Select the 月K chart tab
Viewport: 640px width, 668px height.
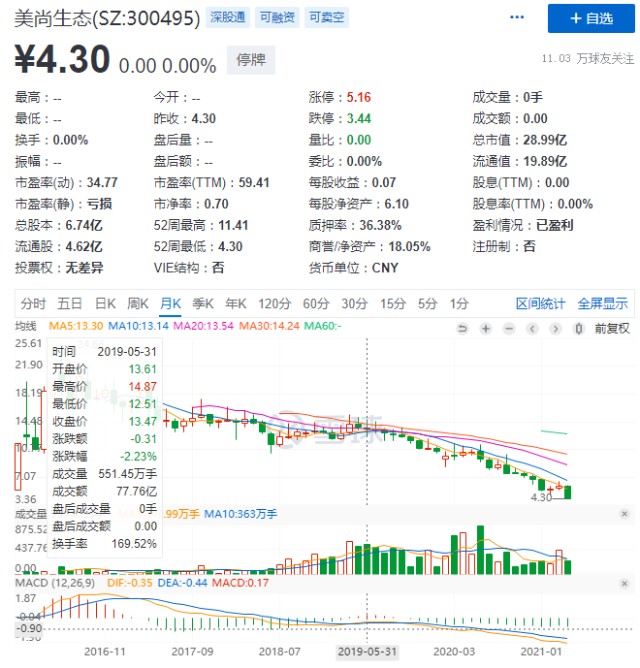(x=170, y=304)
